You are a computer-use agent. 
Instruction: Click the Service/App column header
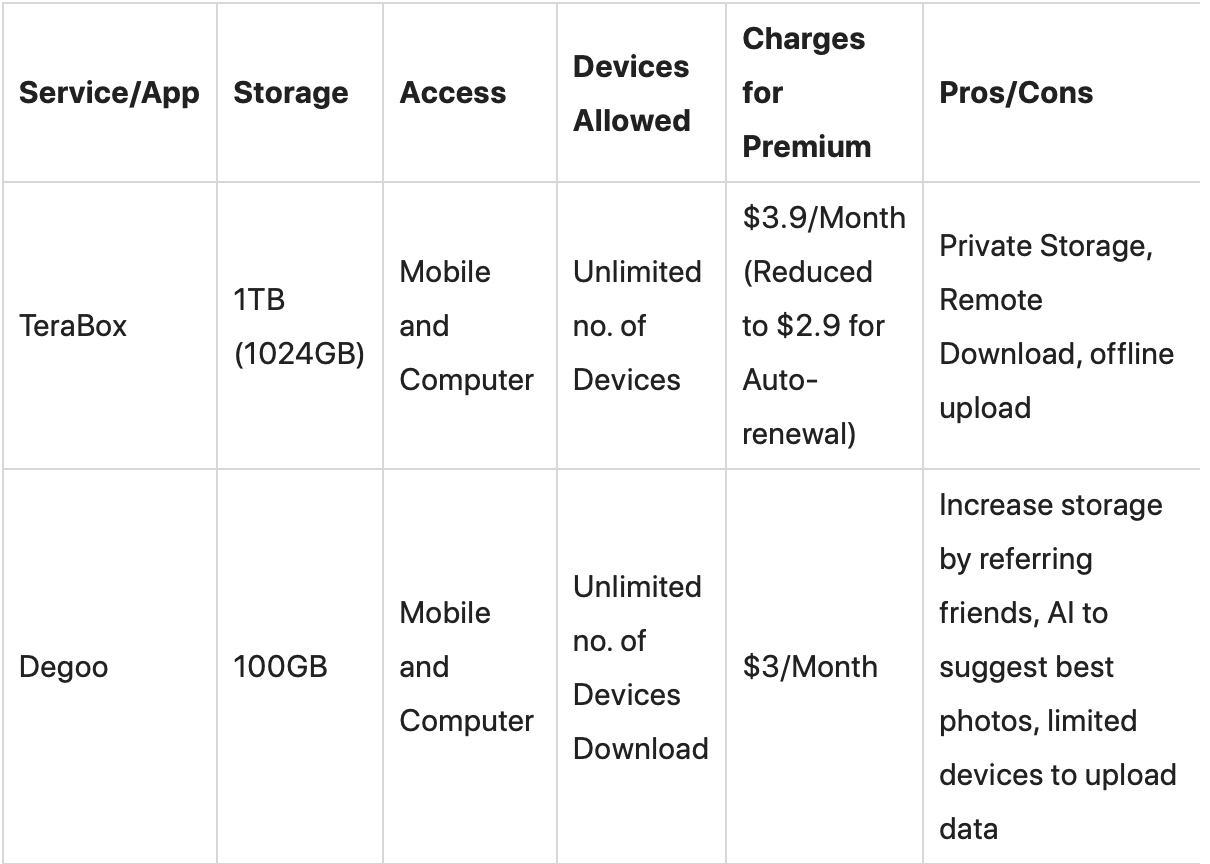point(109,93)
